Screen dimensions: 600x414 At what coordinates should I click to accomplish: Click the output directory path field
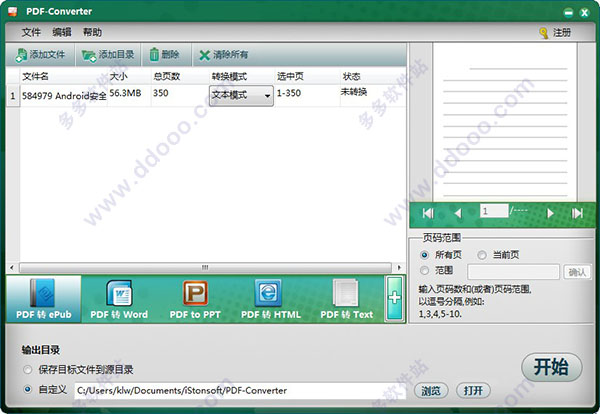[240, 391]
